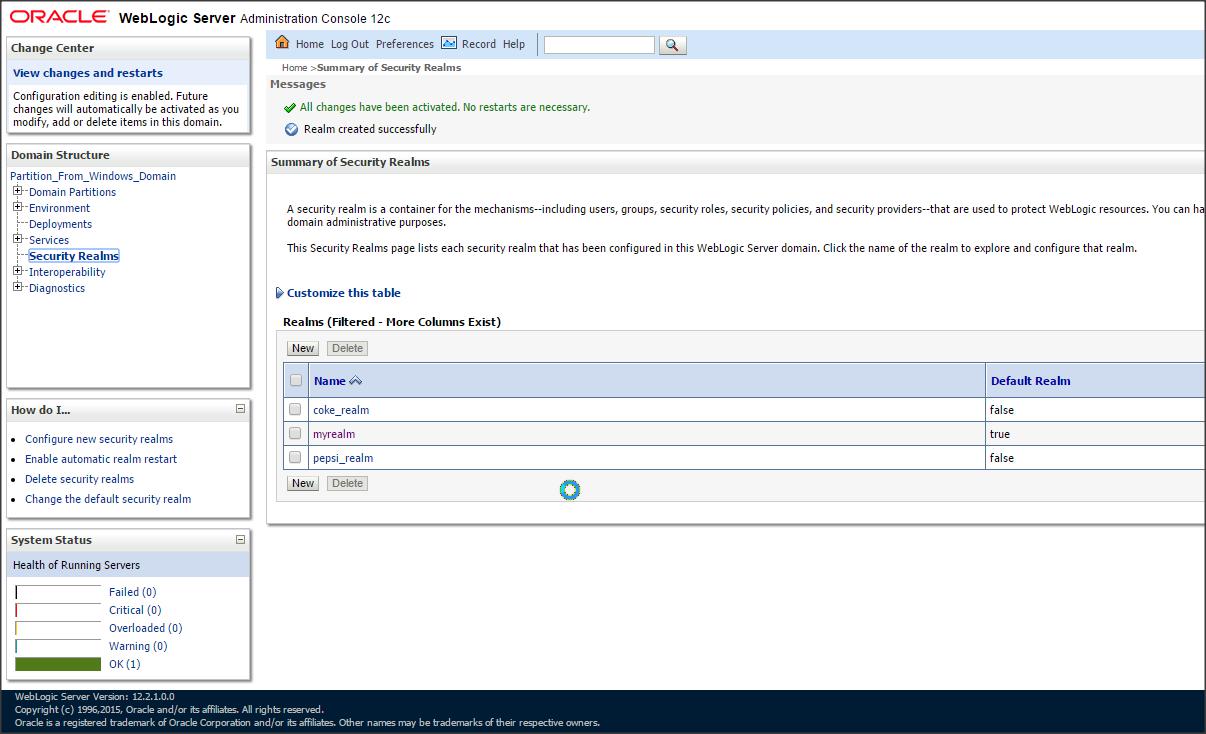
Task: Open Help from the toolbar
Action: pyautogui.click(x=514, y=44)
